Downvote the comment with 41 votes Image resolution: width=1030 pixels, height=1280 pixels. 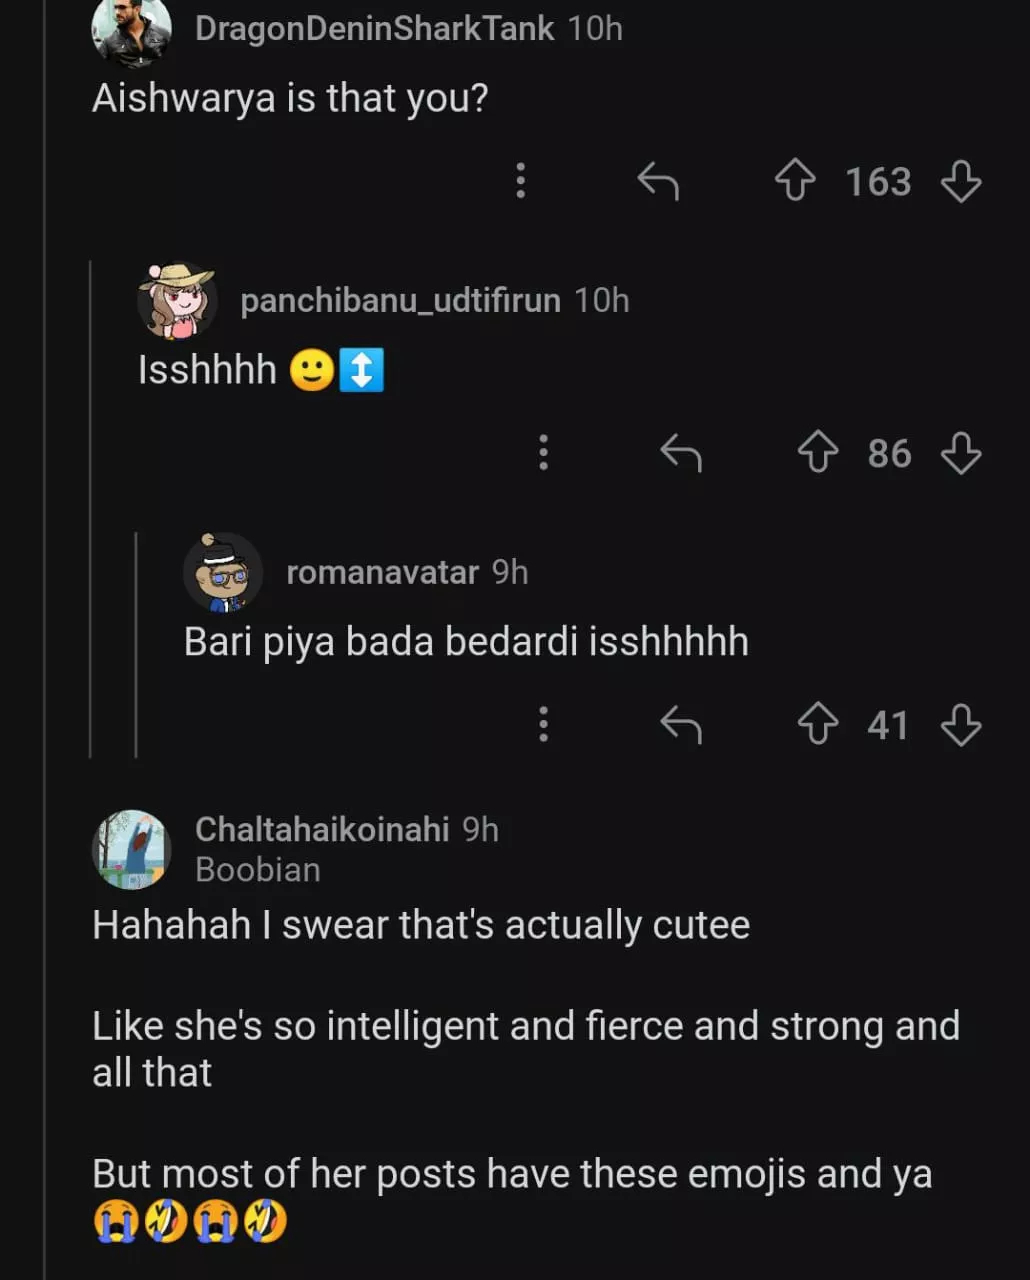(x=961, y=725)
